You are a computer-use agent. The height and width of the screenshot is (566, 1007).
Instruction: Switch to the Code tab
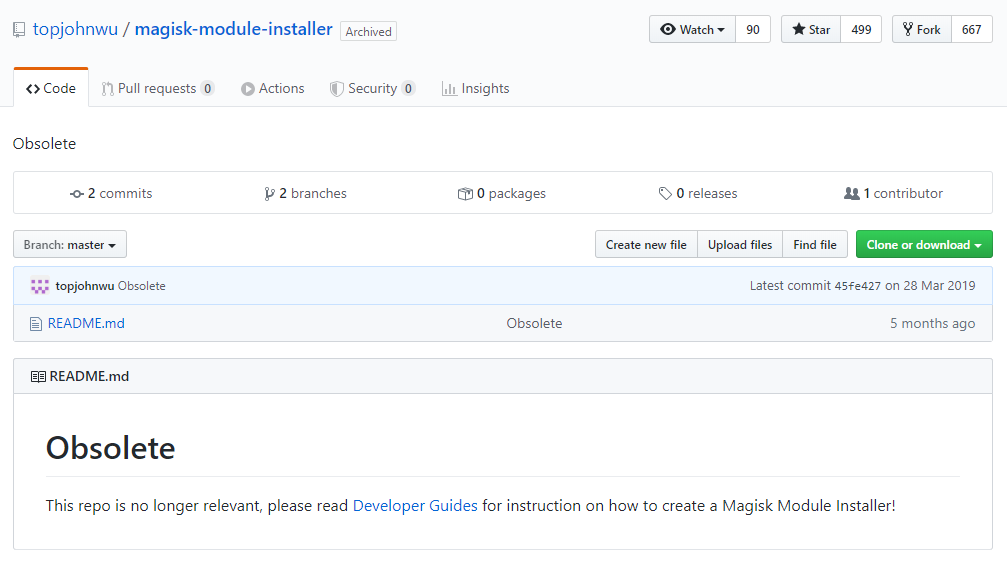click(x=51, y=88)
